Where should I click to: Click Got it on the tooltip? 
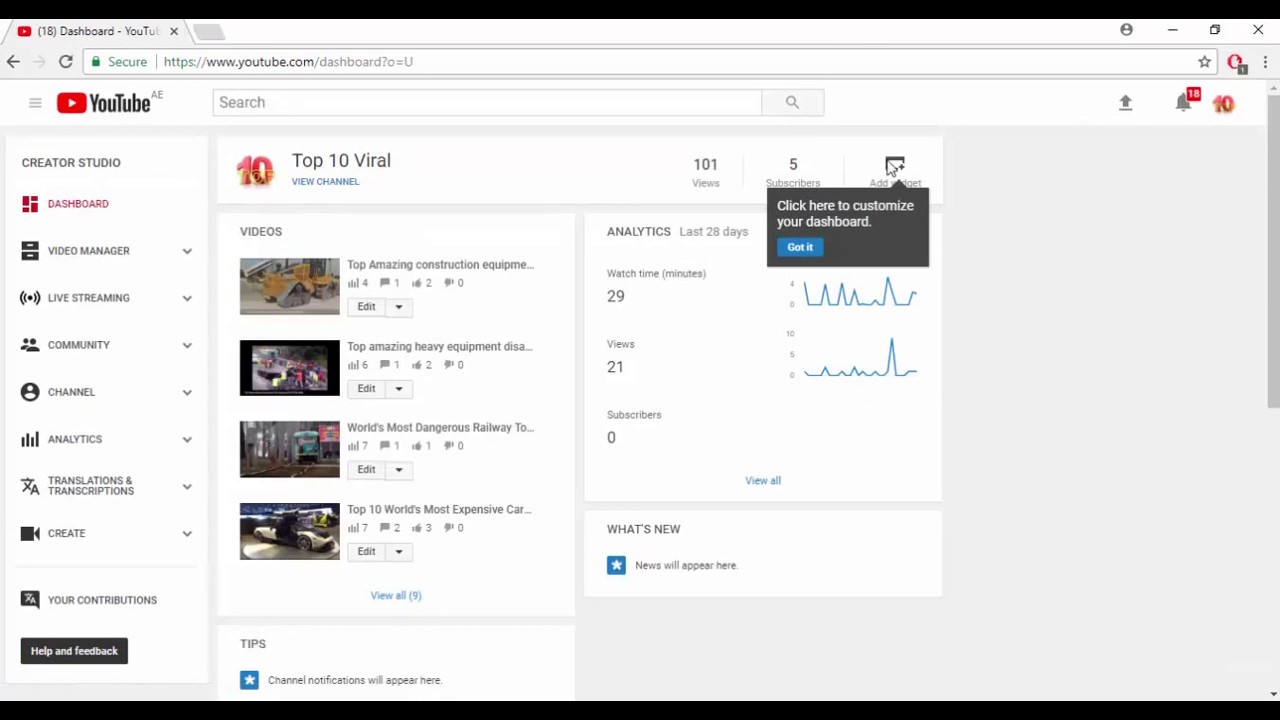coord(800,247)
